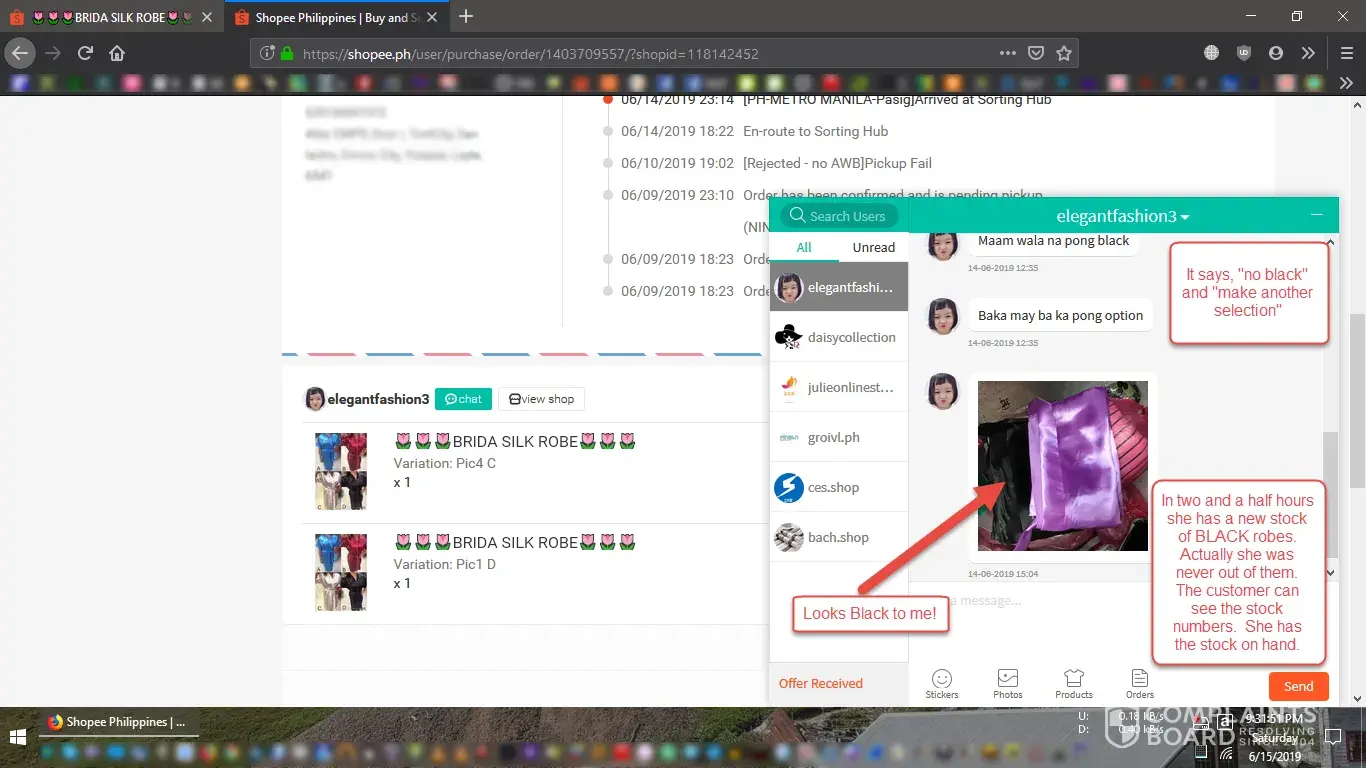Viewport: 1366px width, 768px height.
Task: Click the Photos icon in chat
Action: 1007,682
